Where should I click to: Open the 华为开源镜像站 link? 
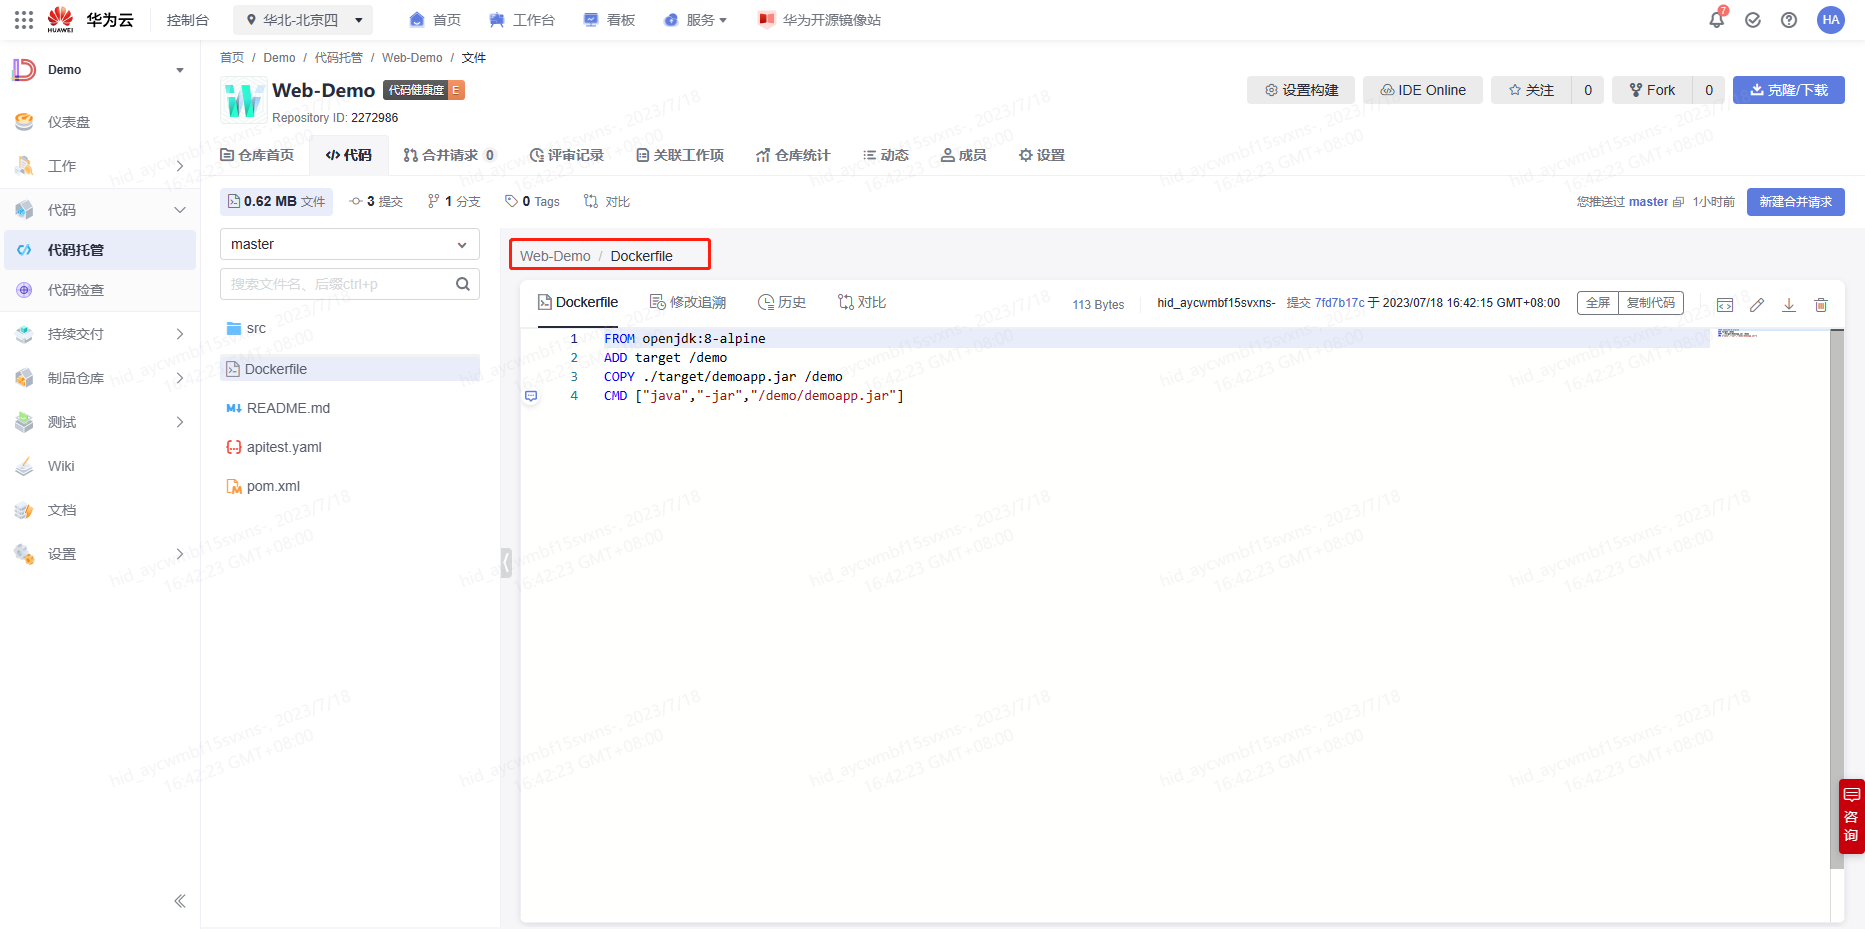[820, 20]
